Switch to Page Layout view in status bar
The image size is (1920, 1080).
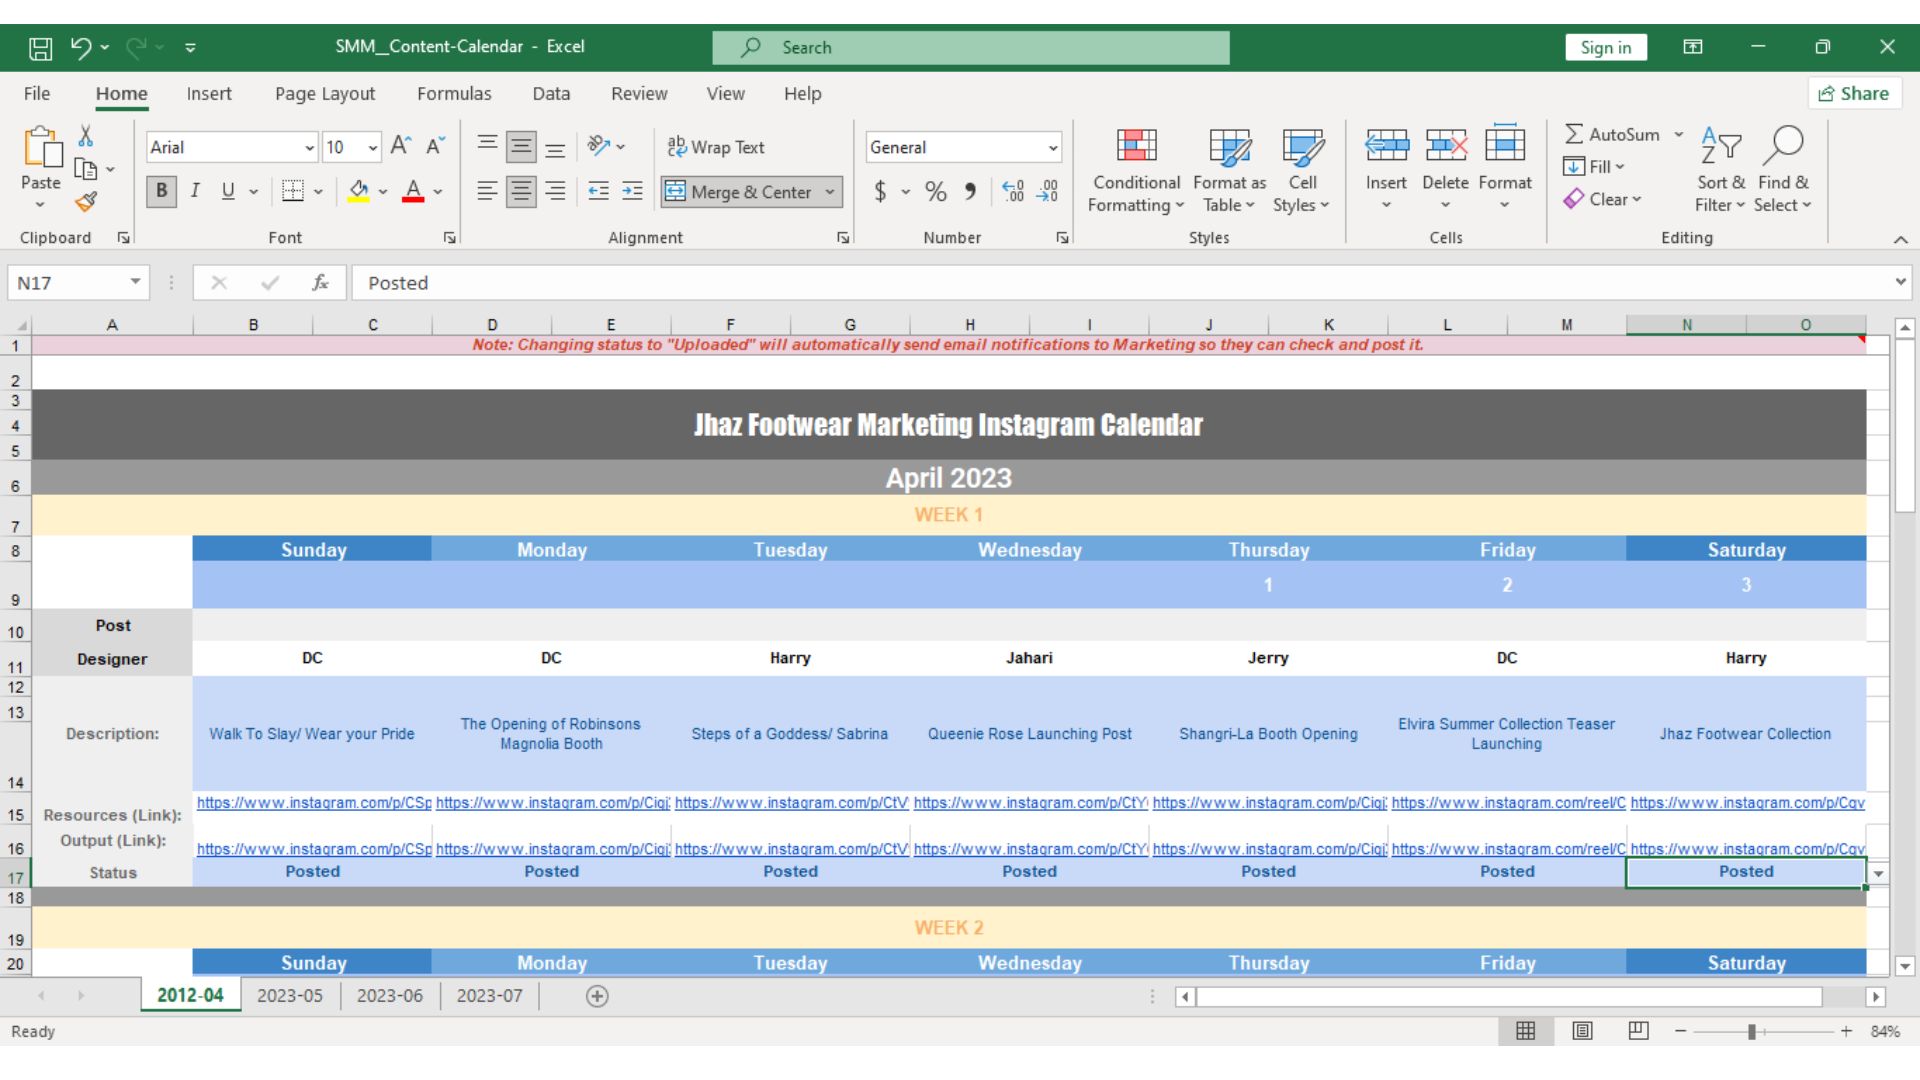pos(1582,1031)
